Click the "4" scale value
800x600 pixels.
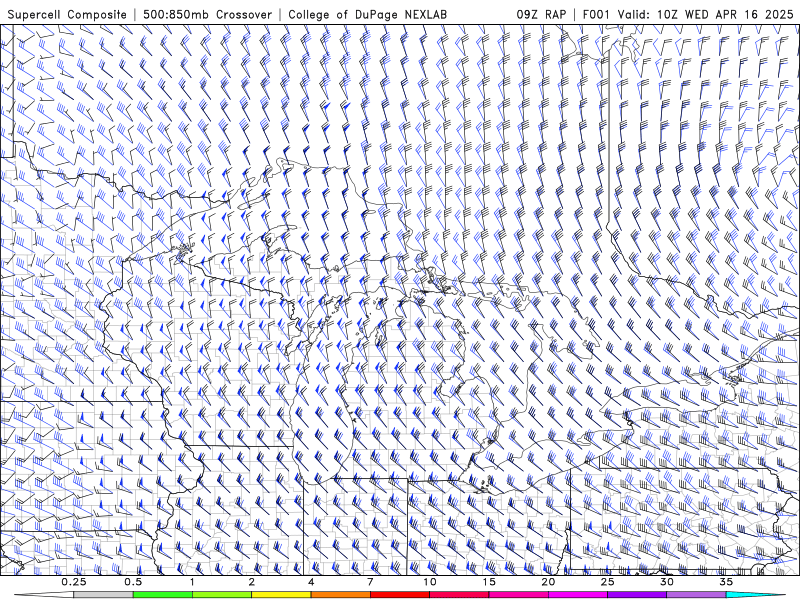[x=311, y=582]
